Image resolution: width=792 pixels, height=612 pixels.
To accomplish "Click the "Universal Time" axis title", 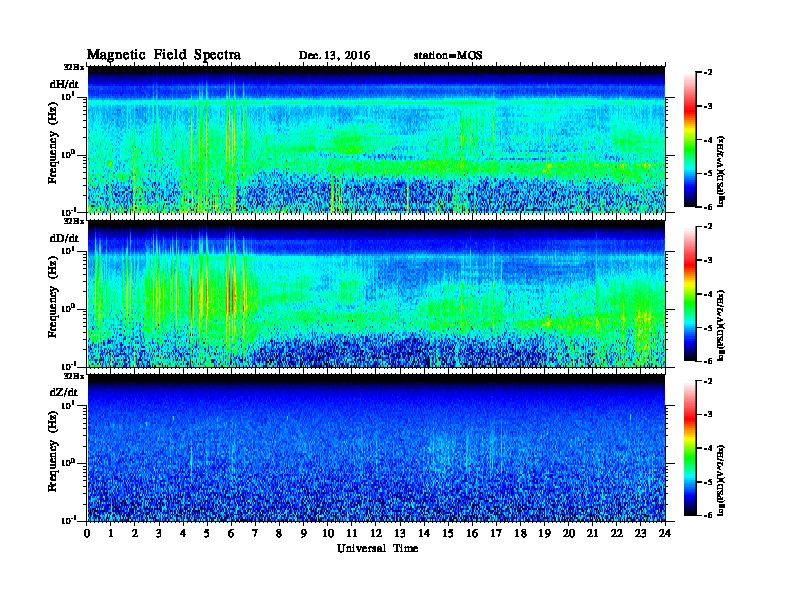I will coord(377,549).
